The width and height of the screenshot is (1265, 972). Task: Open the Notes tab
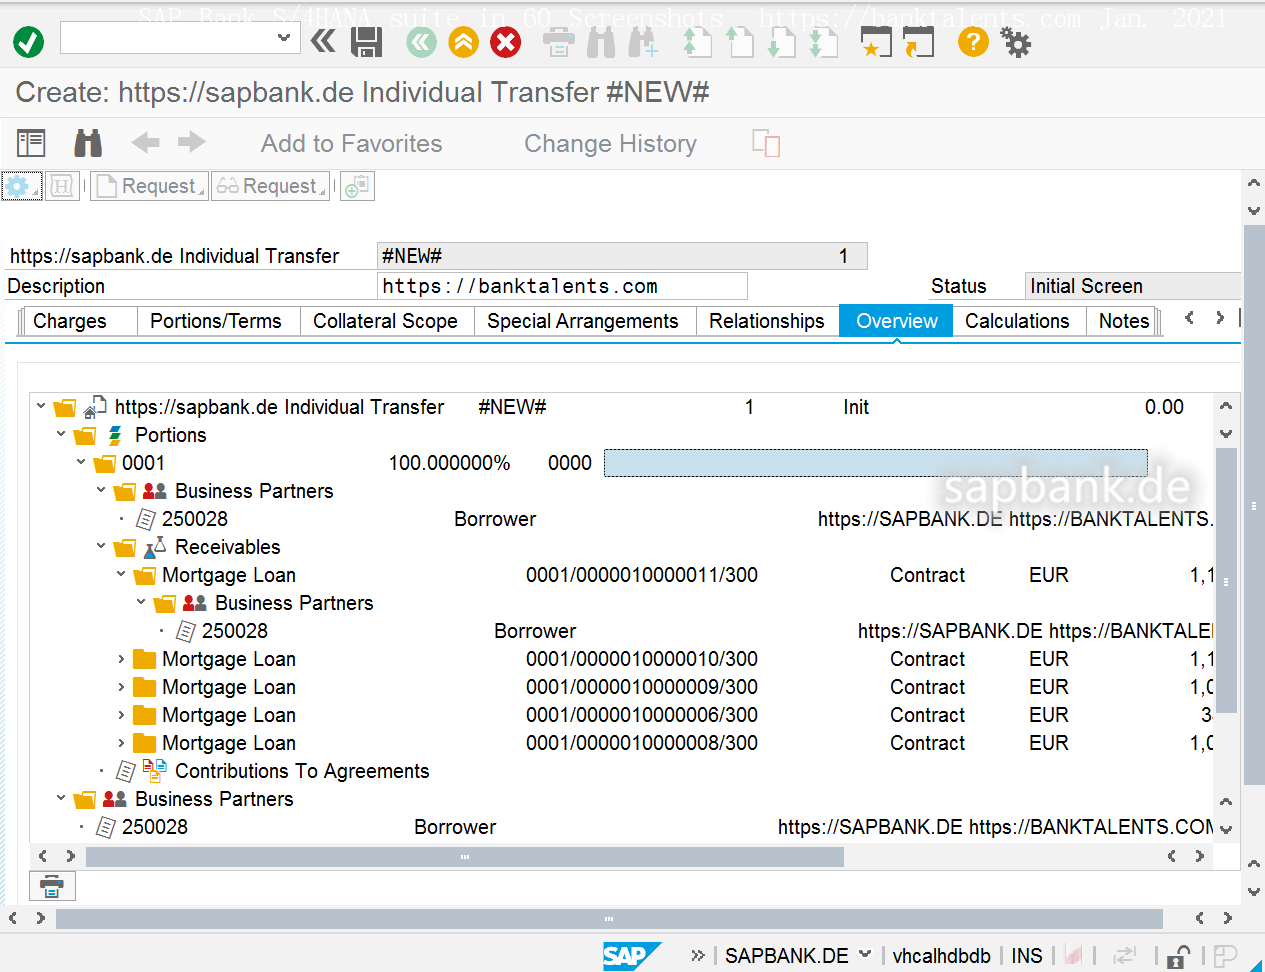(1124, 321)
